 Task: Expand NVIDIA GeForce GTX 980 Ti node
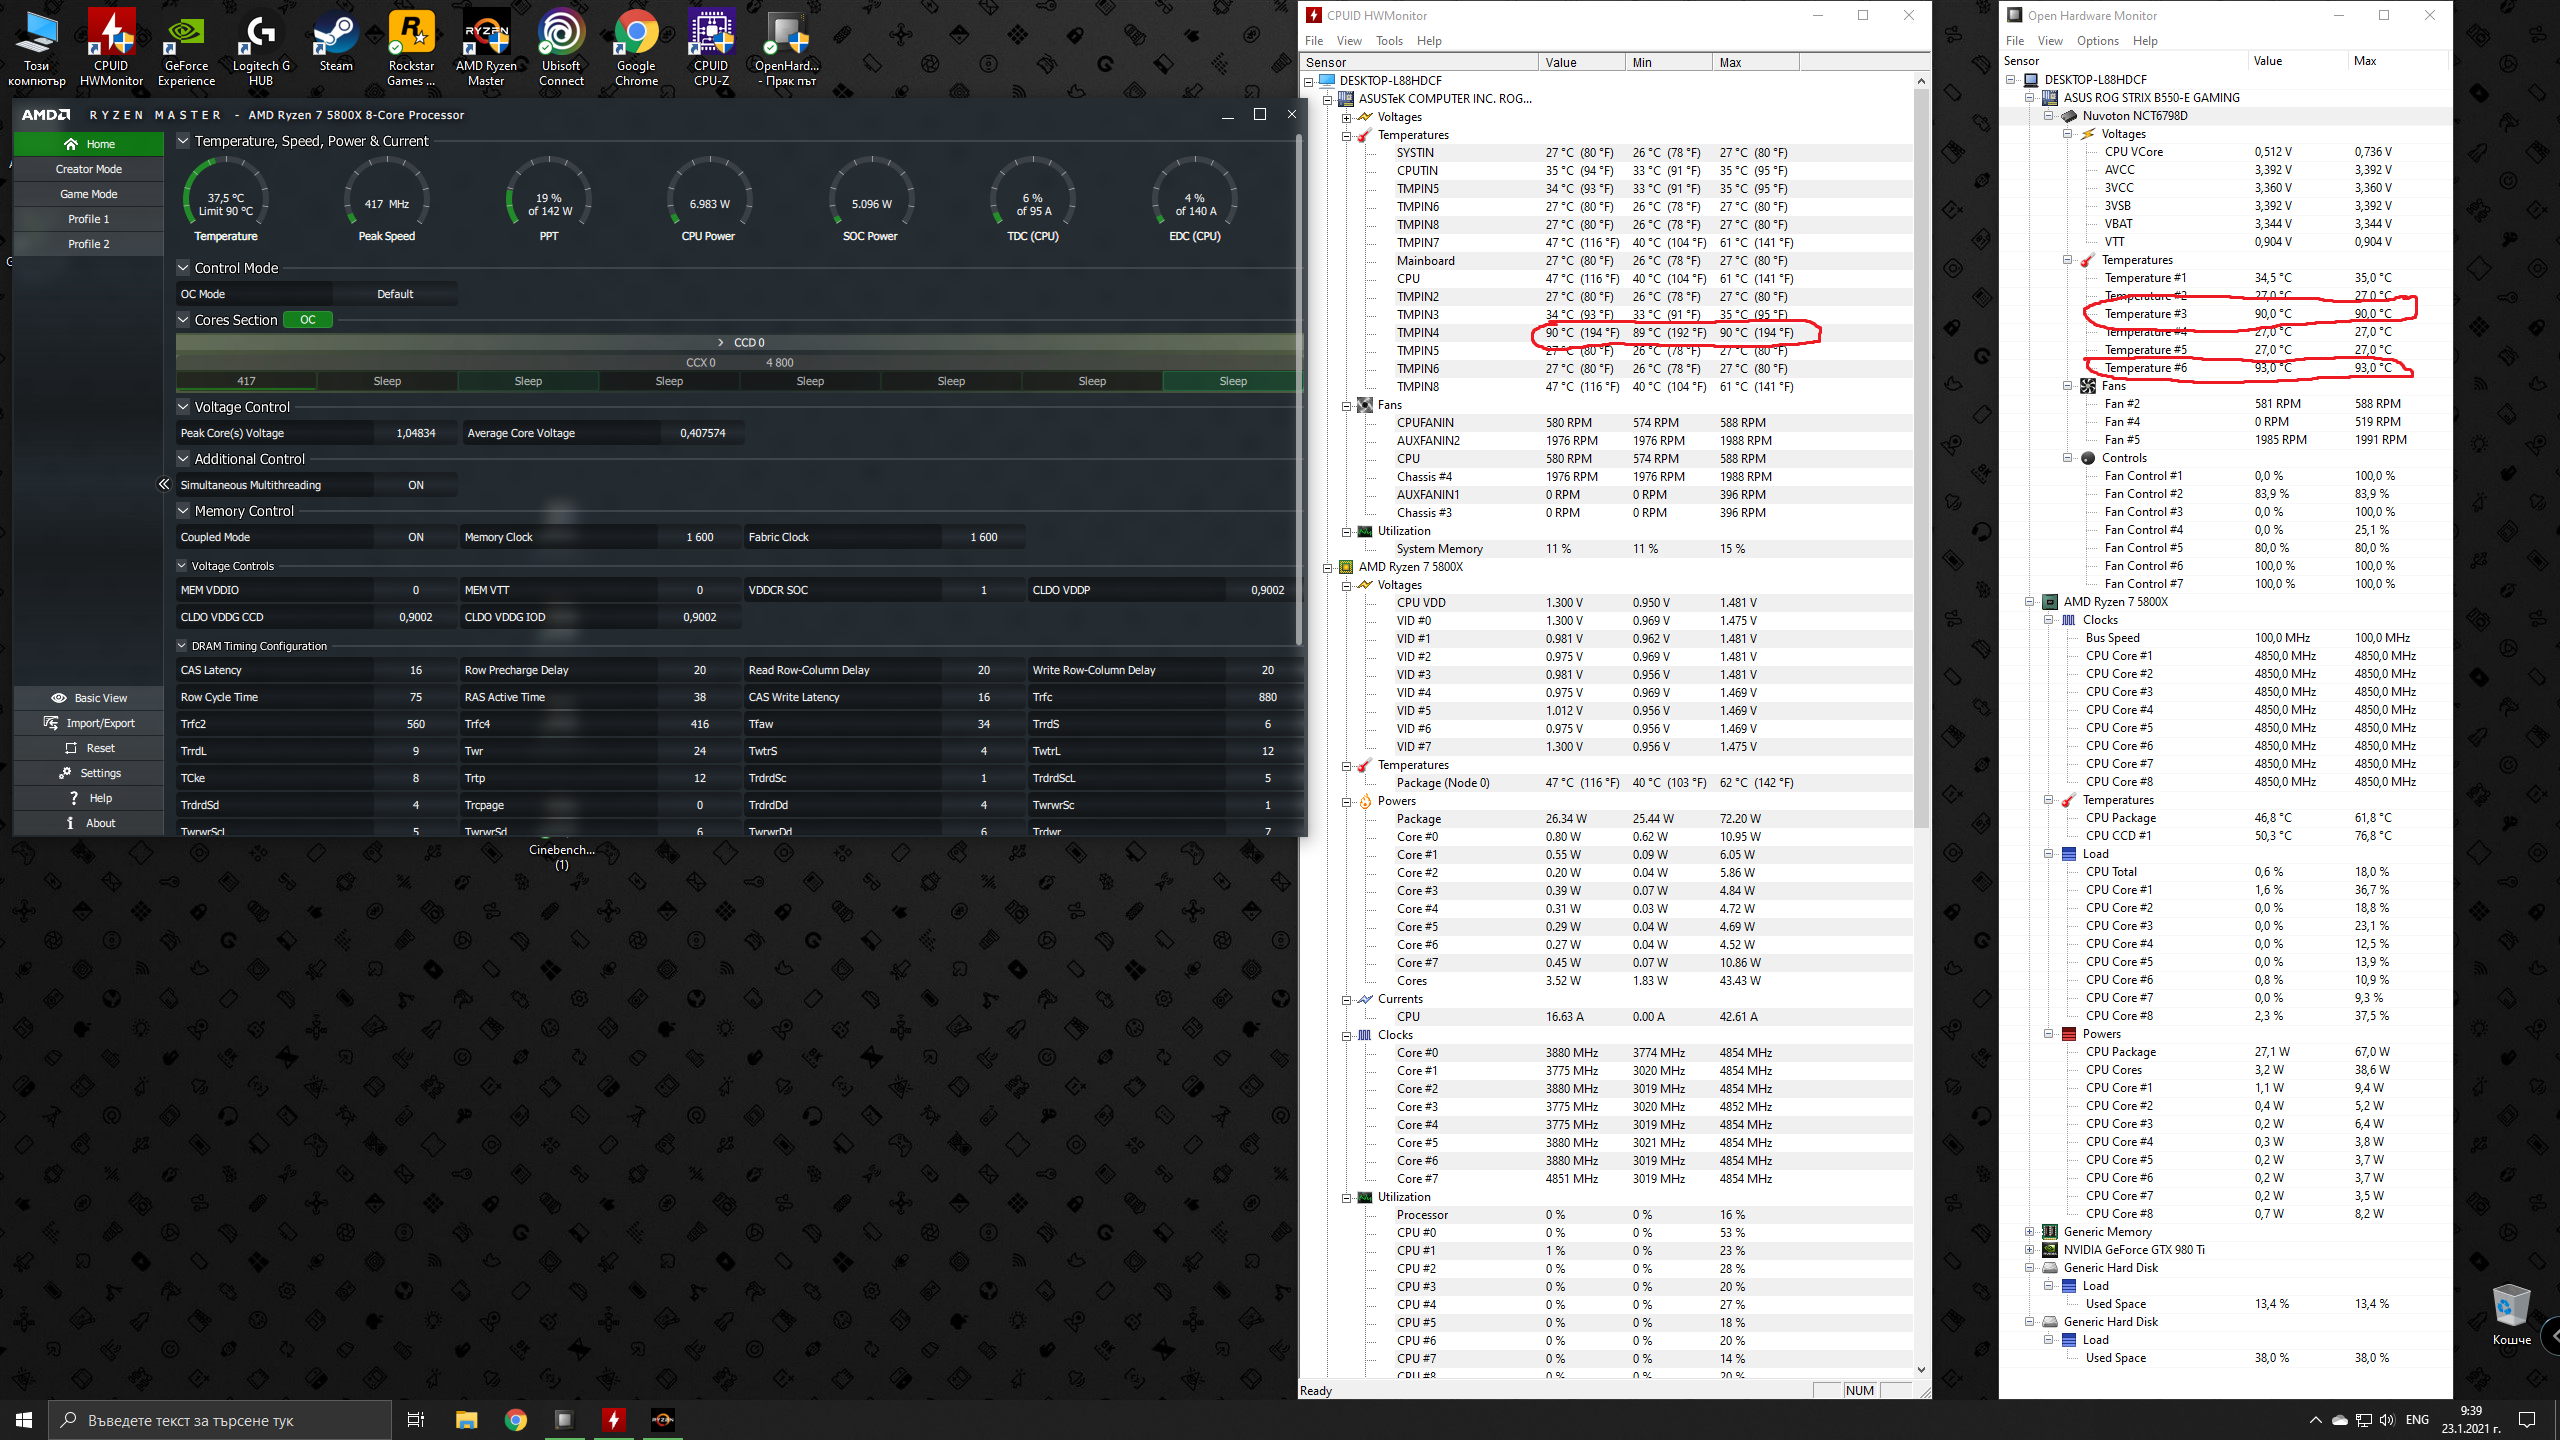click(2030, 1250)
